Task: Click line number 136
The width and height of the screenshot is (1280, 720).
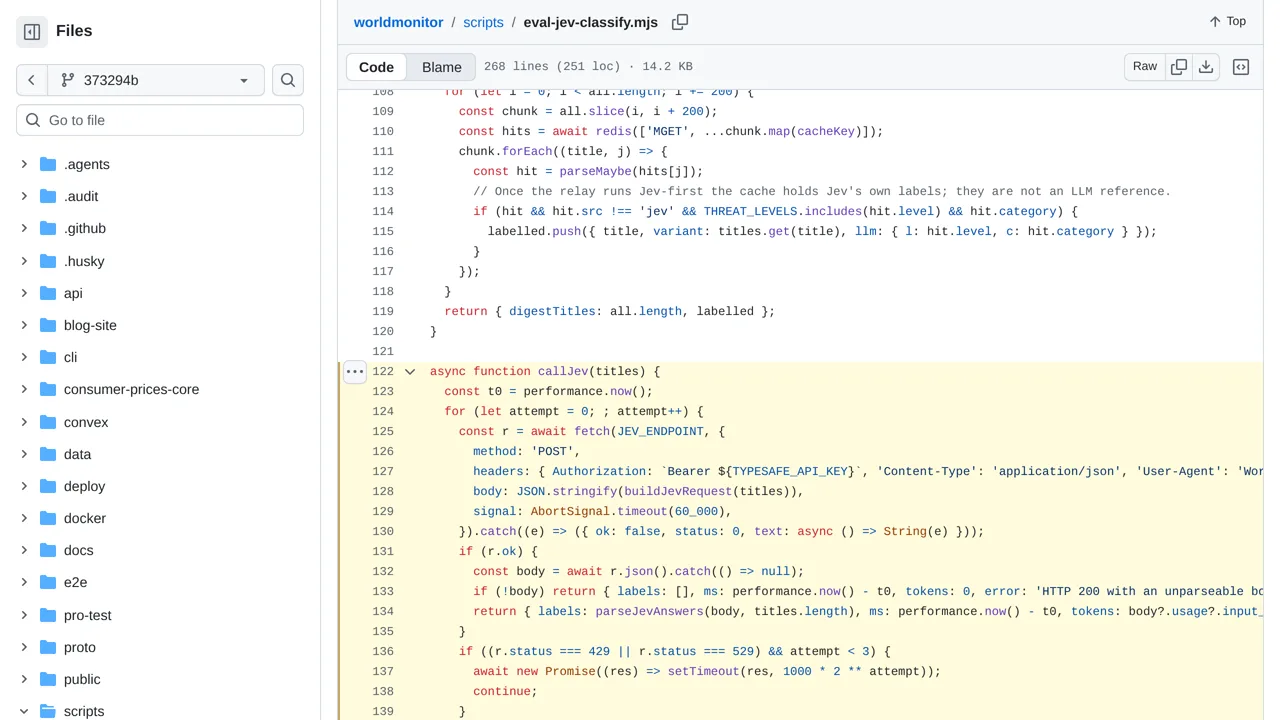Action: click(x=382, y=651)
